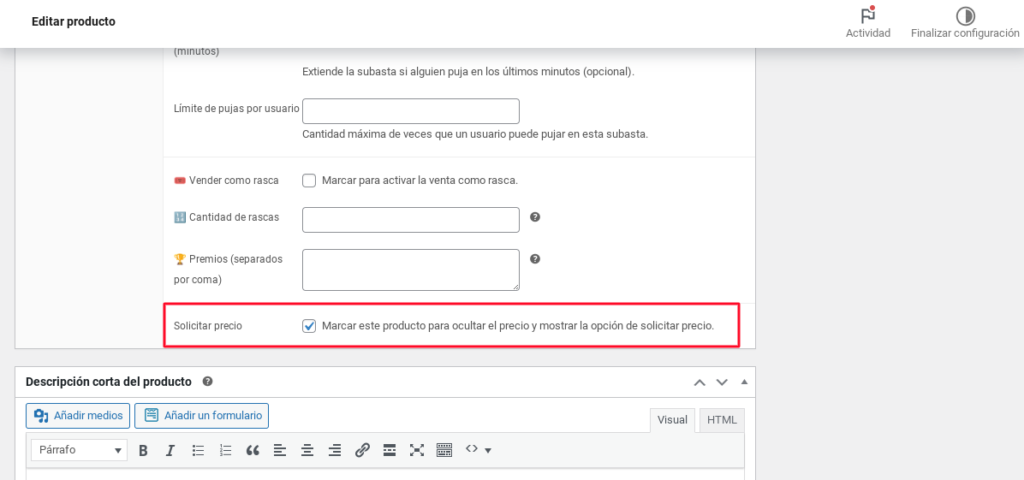
Task: Apply blockquote formatting
Action: [253, 450]
